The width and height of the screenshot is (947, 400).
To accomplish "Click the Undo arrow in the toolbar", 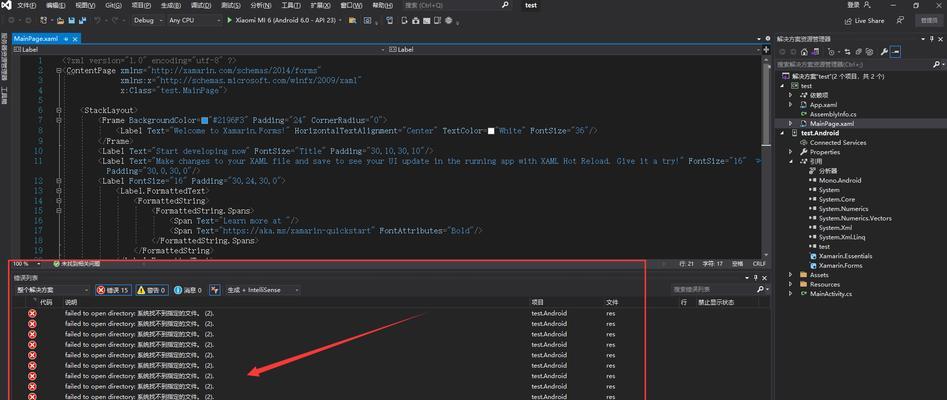I will click(97, 21).
